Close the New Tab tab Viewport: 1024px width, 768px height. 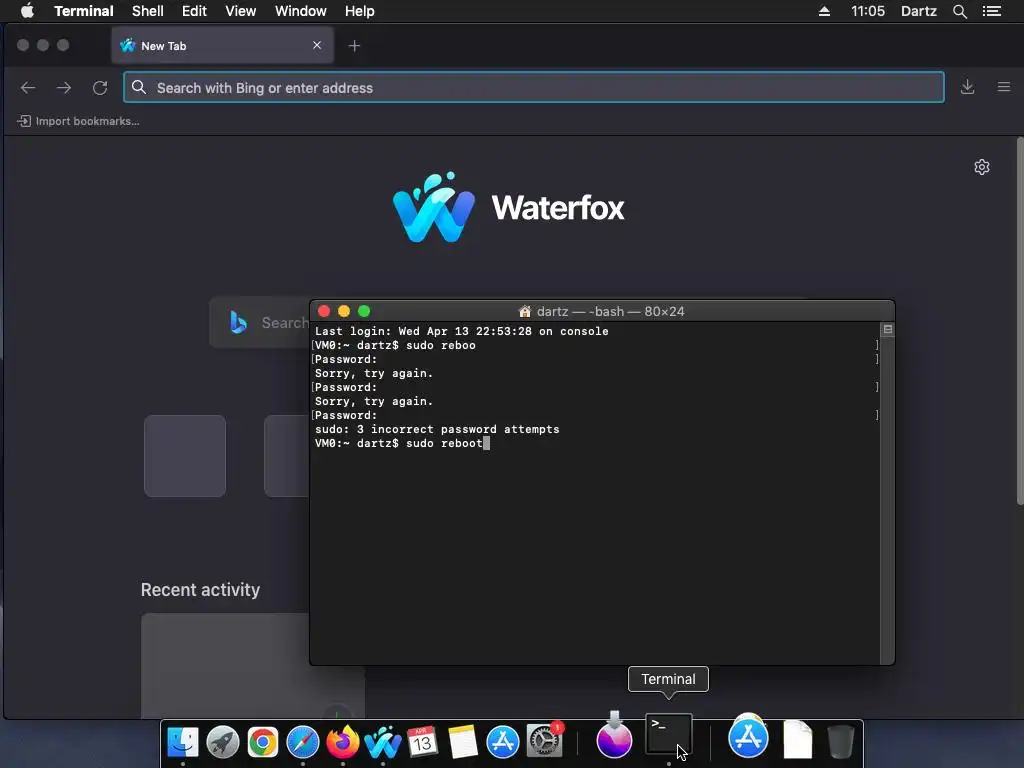(317, 45)
